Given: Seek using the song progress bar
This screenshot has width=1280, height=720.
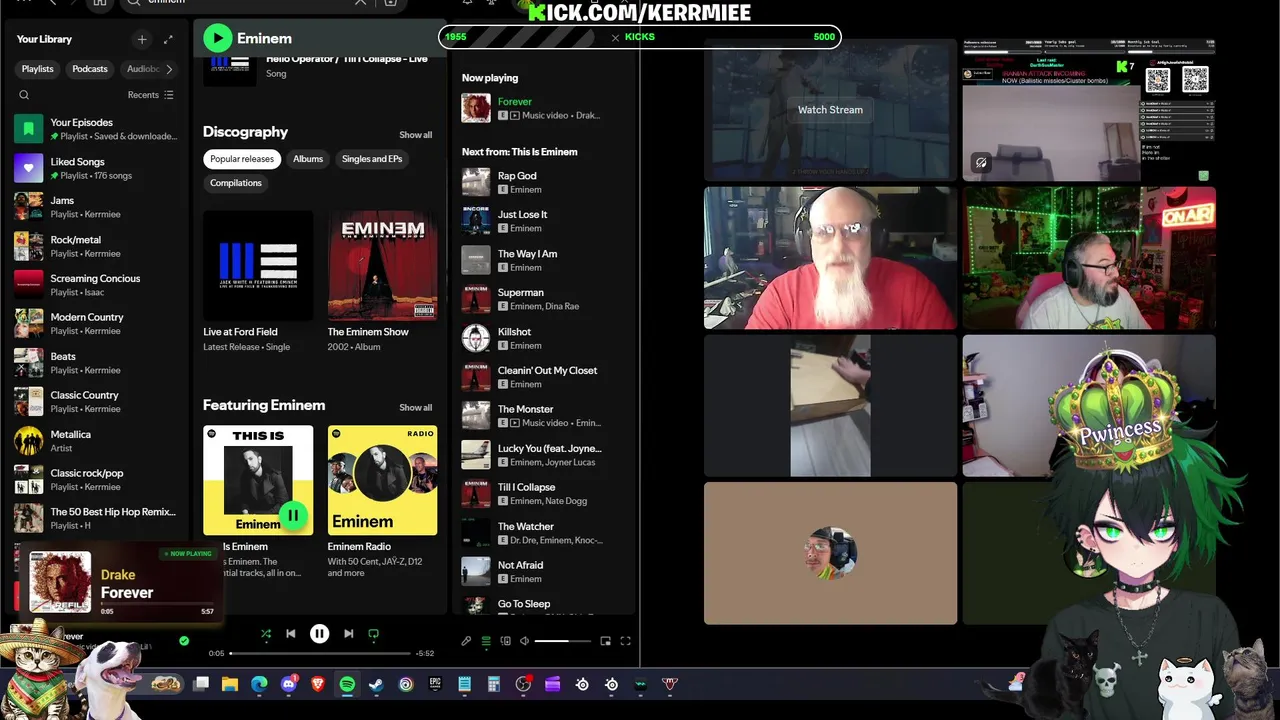Looking at the screenshot, I should (x=320, y=653).
